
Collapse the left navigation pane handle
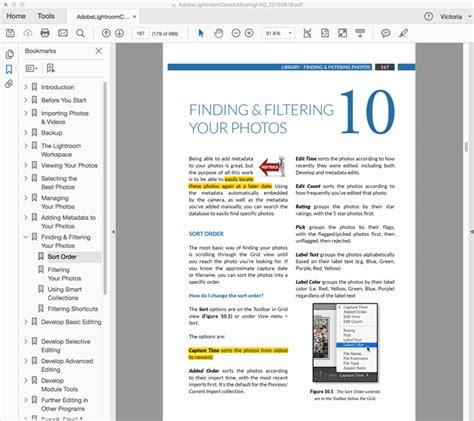pos(113,232)
